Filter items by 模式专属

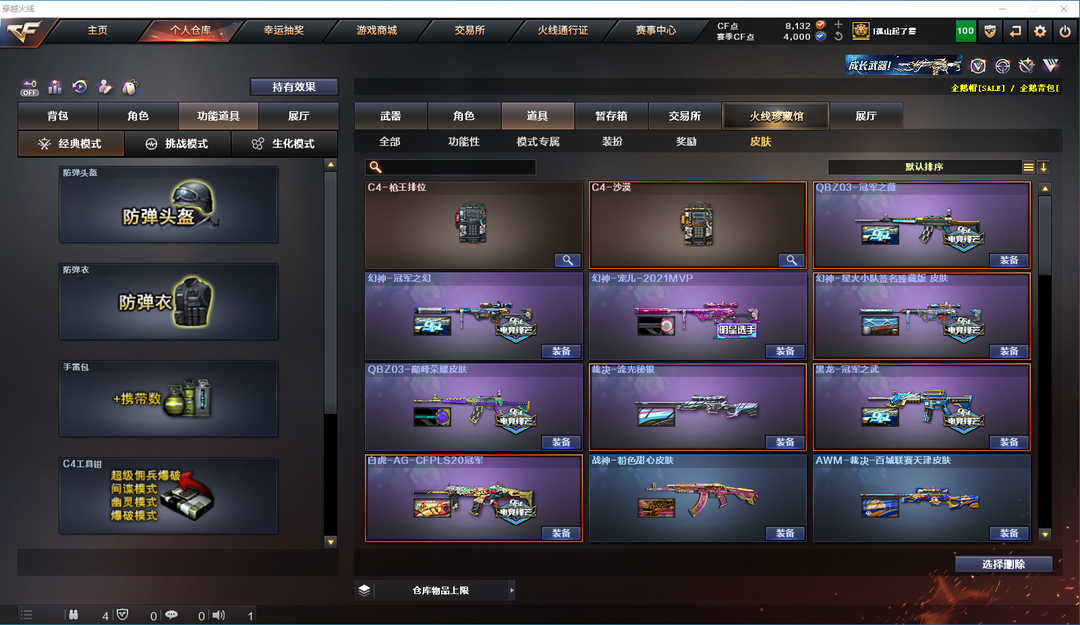[x=538, y=141]
